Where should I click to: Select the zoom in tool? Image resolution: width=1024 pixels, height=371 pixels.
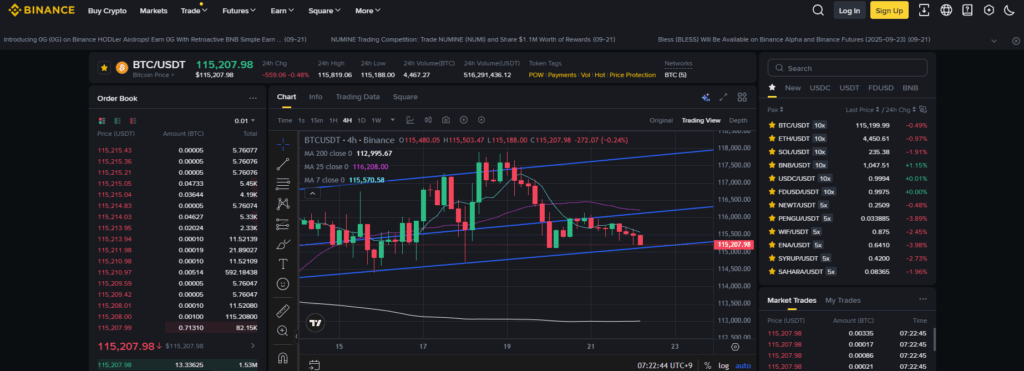(x=283, y=331)
